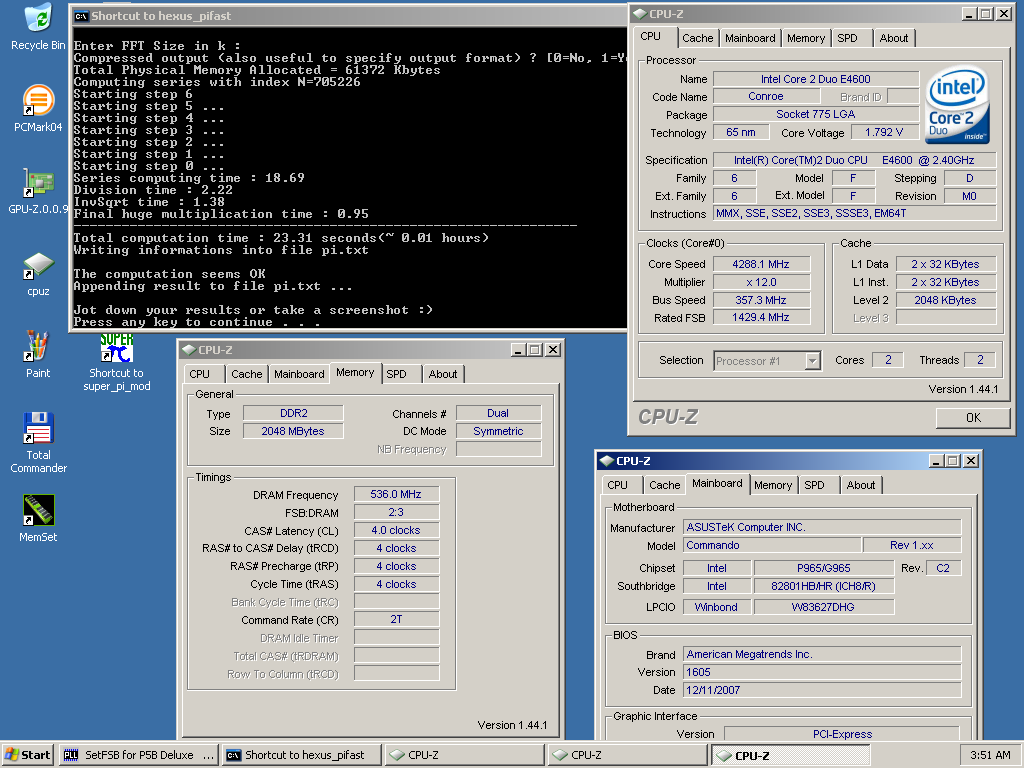Launch Total Commander from the desktop
Image resolution: width=1024 pixels, height=768 pixels.
pyautogui.click(x=38, y=443)
